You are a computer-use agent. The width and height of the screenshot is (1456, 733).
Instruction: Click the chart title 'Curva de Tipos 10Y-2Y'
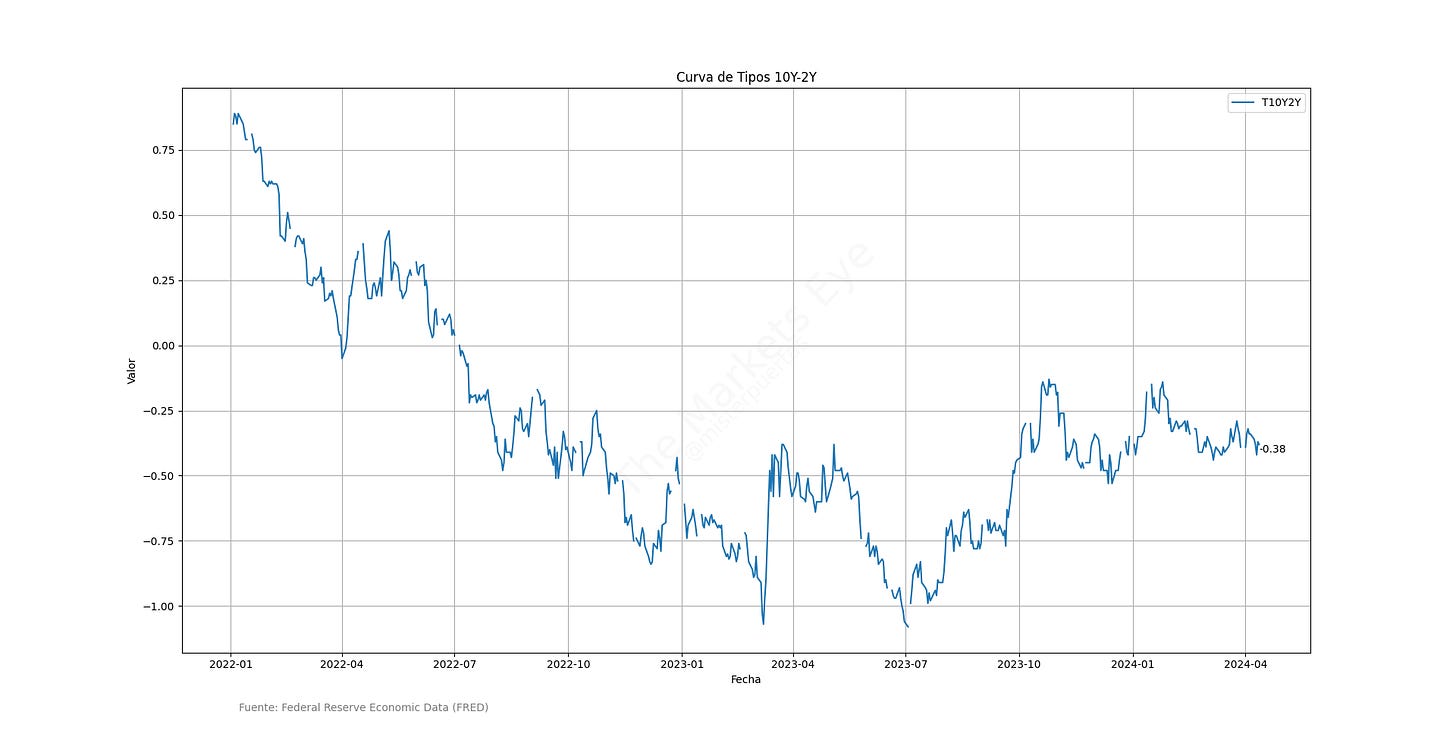[x=746, y=78]
